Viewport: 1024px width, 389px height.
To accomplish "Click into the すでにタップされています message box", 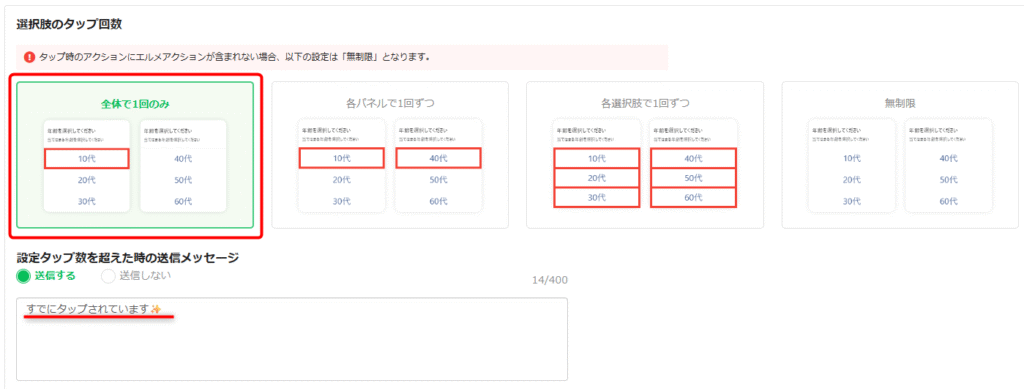I will point(292,339).
